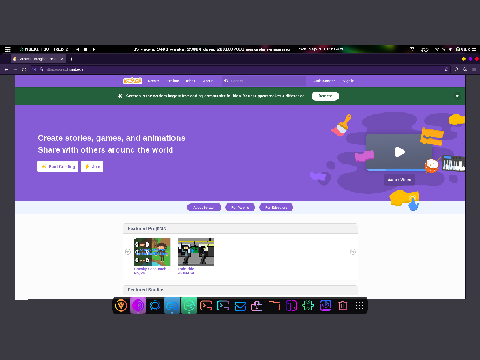Open the green puzzle-piece dock icon

pos(308,306)
